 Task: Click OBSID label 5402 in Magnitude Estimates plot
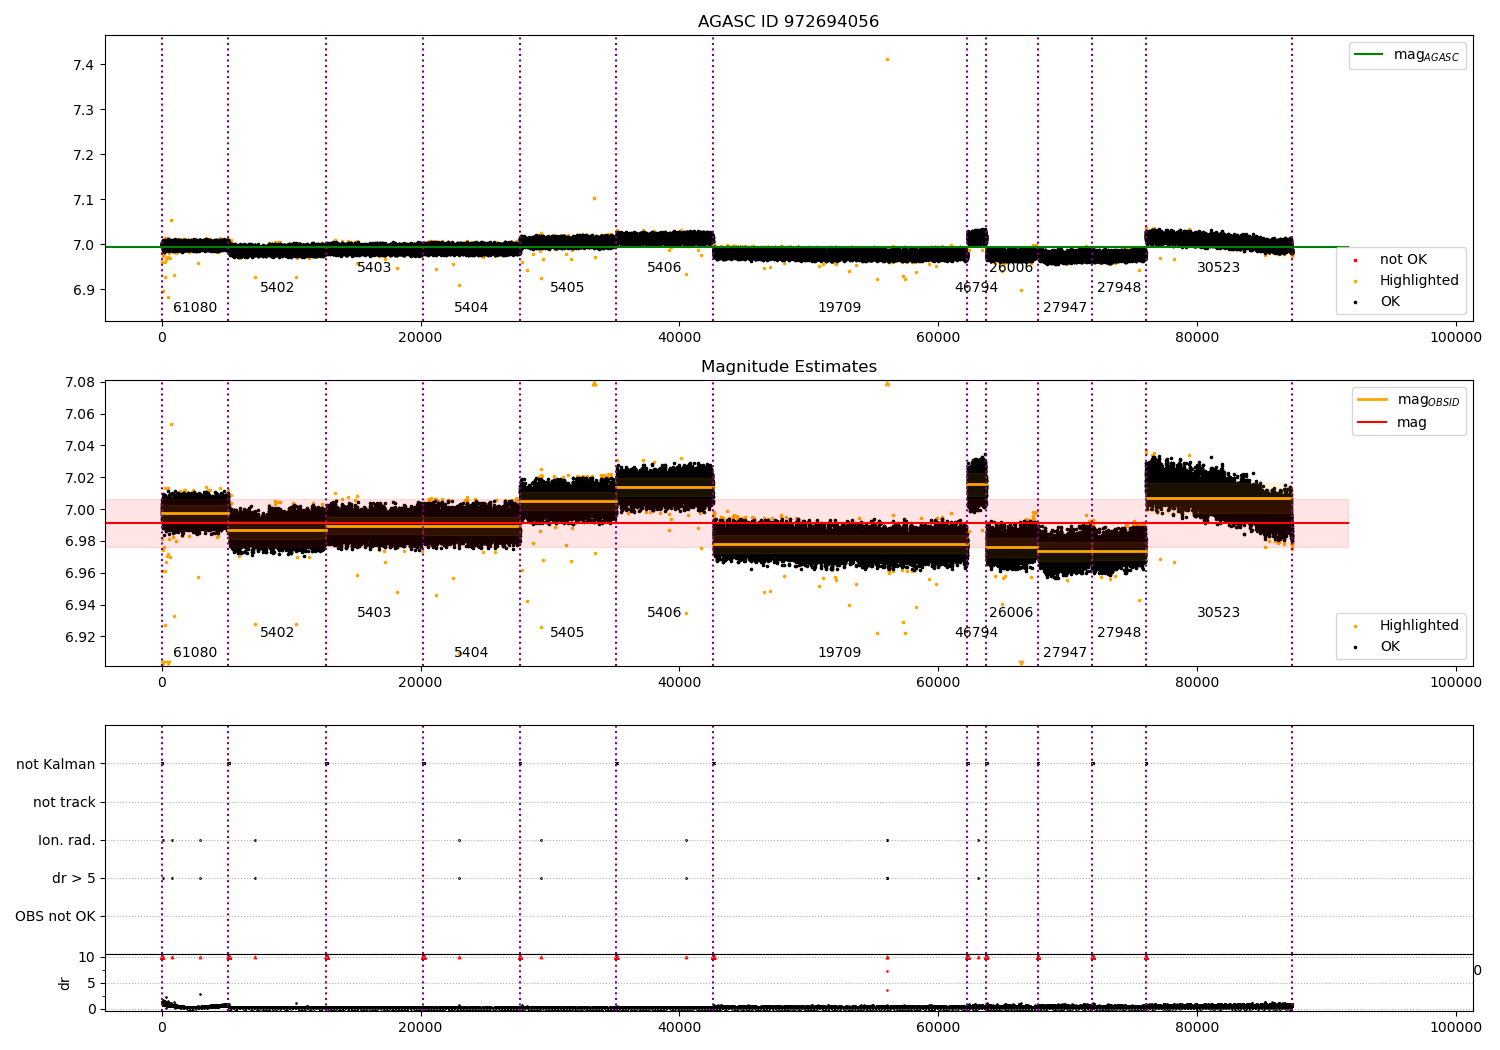(277, 632)
